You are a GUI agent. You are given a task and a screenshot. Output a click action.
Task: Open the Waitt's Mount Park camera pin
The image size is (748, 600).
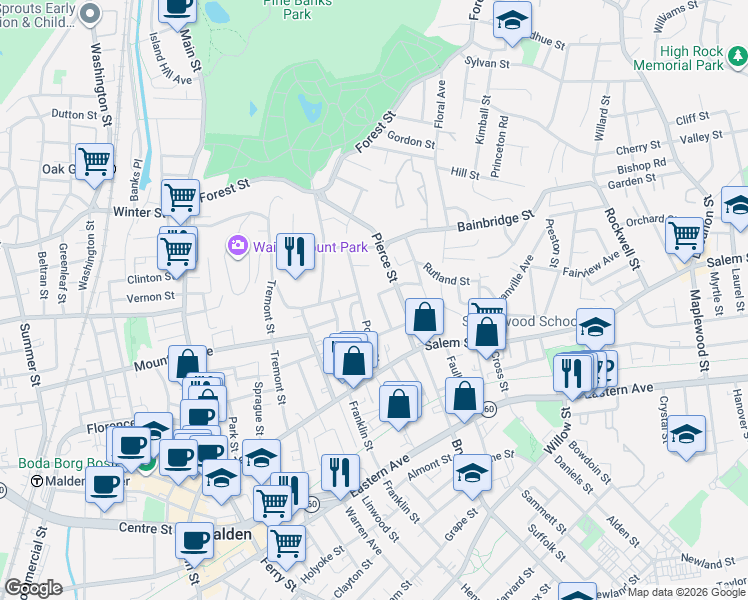[238, 246]
